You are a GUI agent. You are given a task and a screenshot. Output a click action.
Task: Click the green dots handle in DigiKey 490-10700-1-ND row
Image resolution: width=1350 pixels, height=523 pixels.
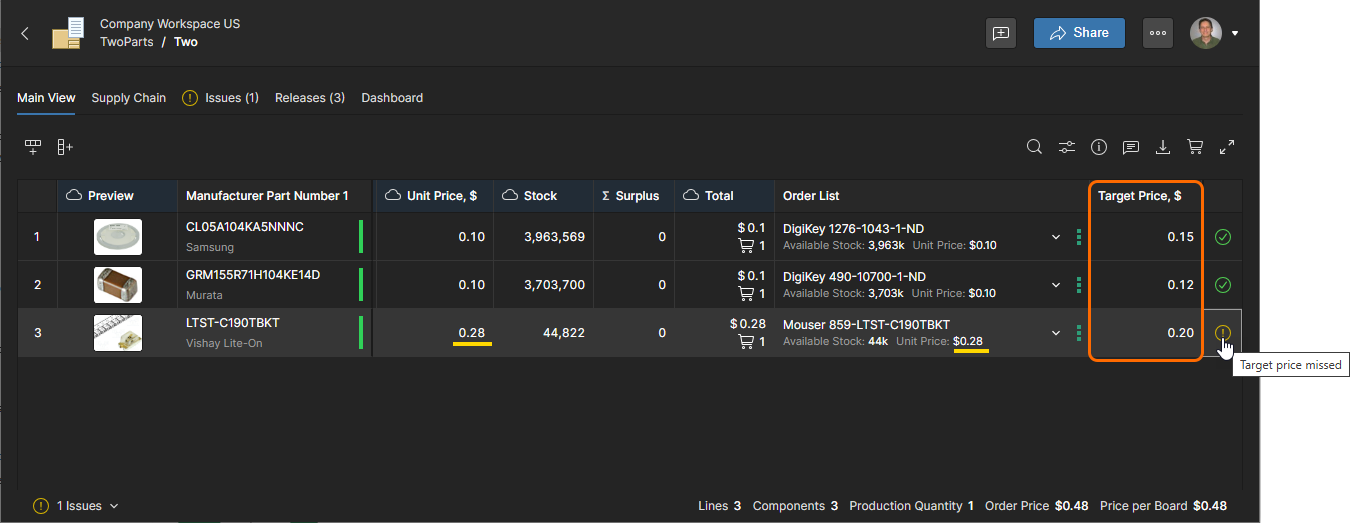tap(1078, 285)
